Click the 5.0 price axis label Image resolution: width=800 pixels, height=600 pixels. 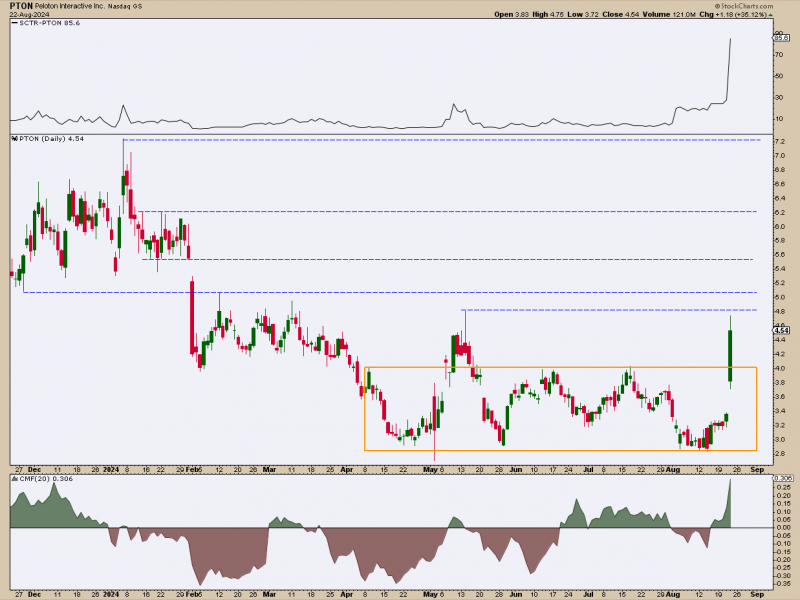[780, 297]
